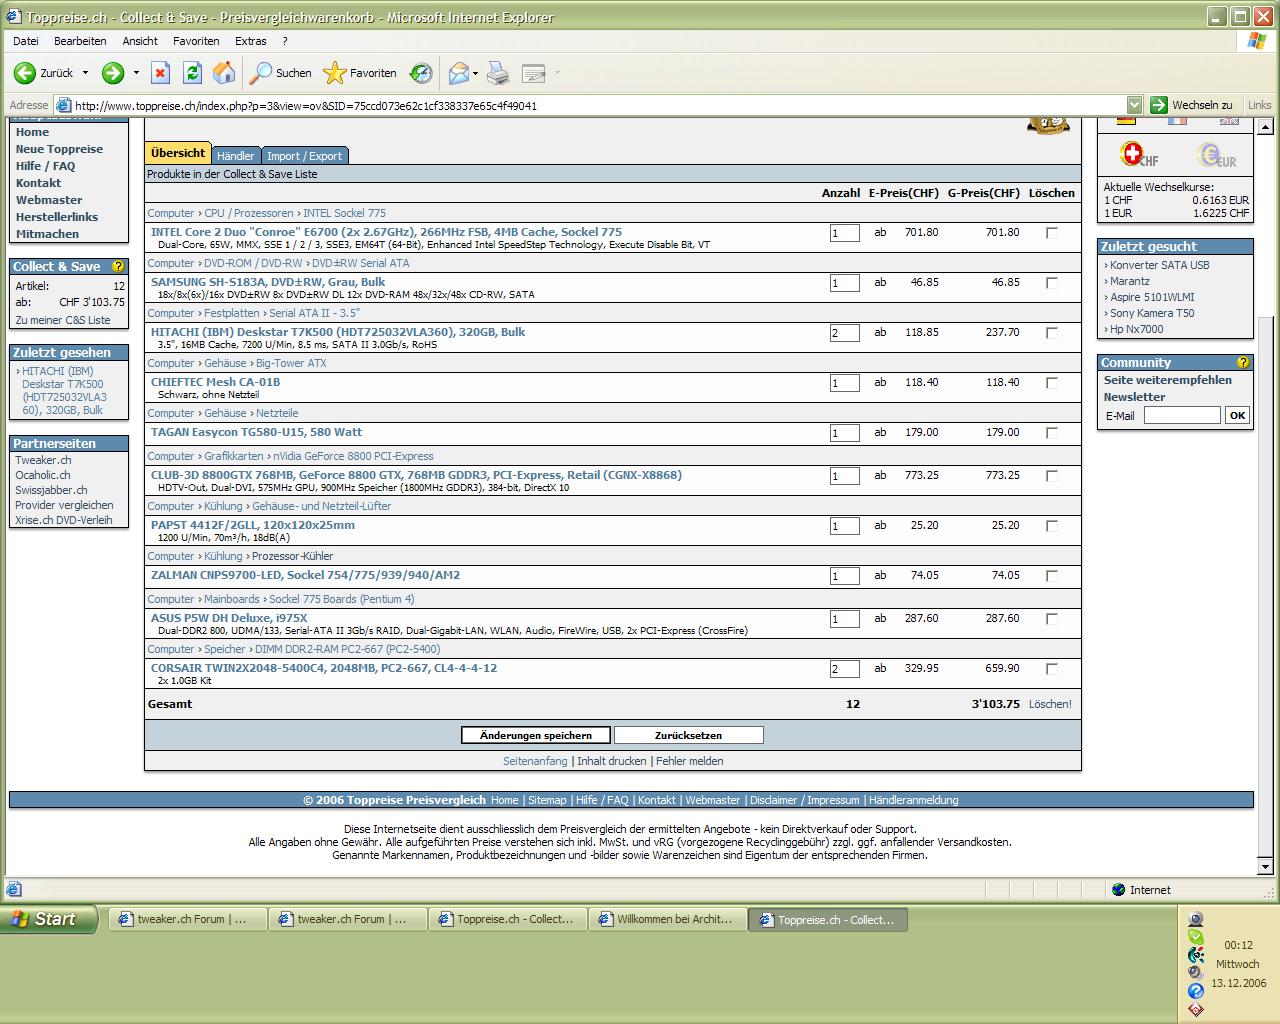1280x1024 pixels.
Task: Open the Mail toolbar icon
Action: coord(458,73)
